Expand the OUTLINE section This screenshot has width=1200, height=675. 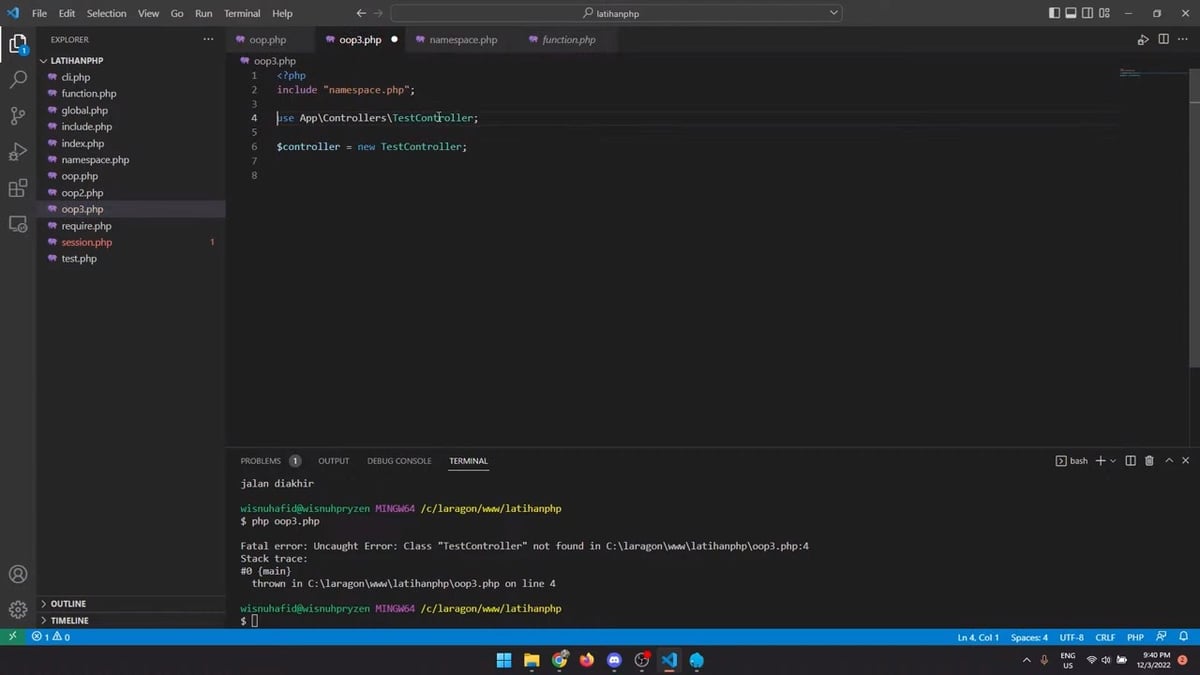[70, 603]
